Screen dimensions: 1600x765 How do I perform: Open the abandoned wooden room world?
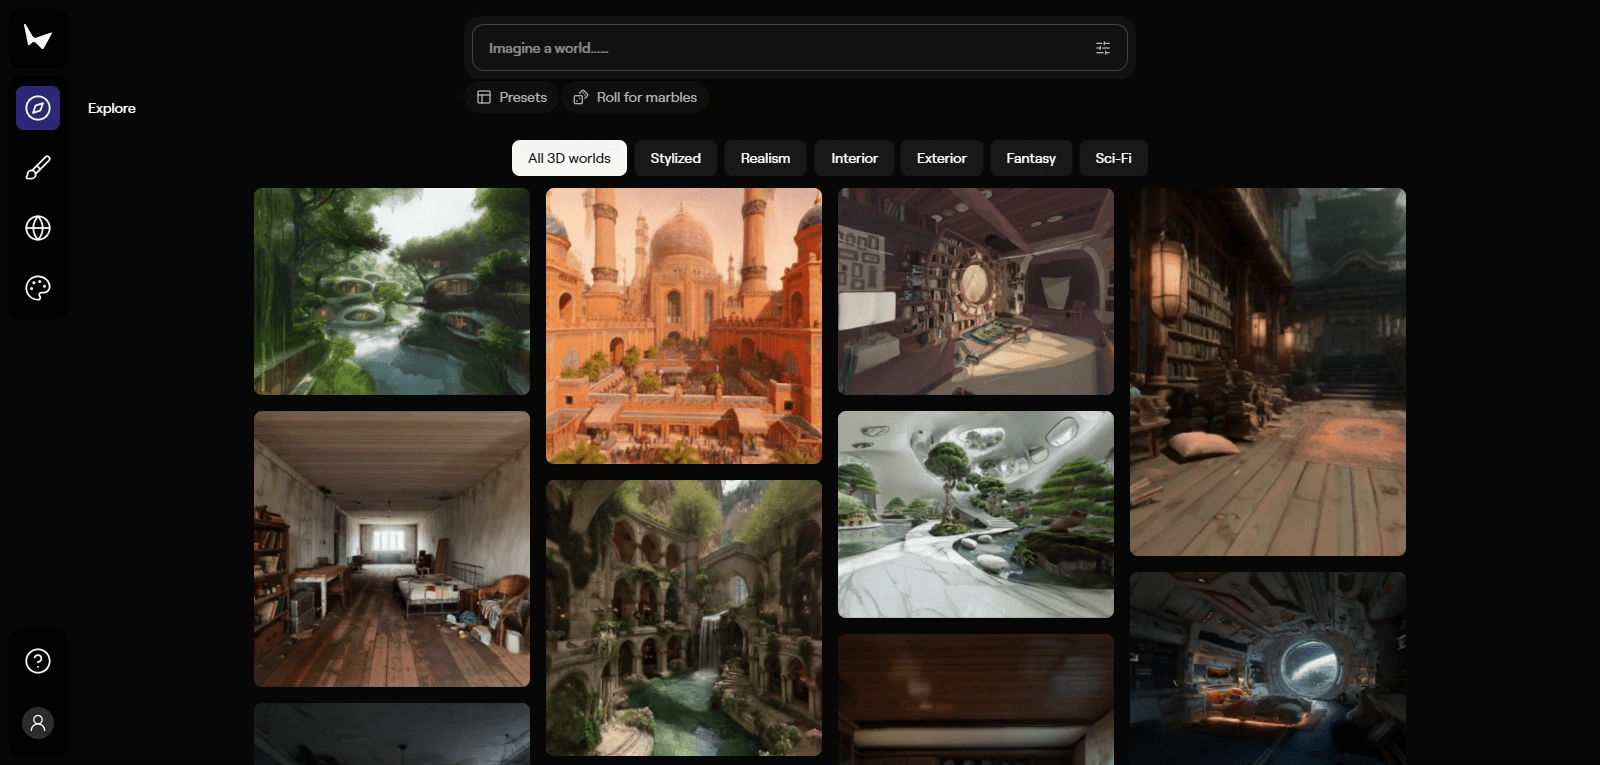pos(392,549)
